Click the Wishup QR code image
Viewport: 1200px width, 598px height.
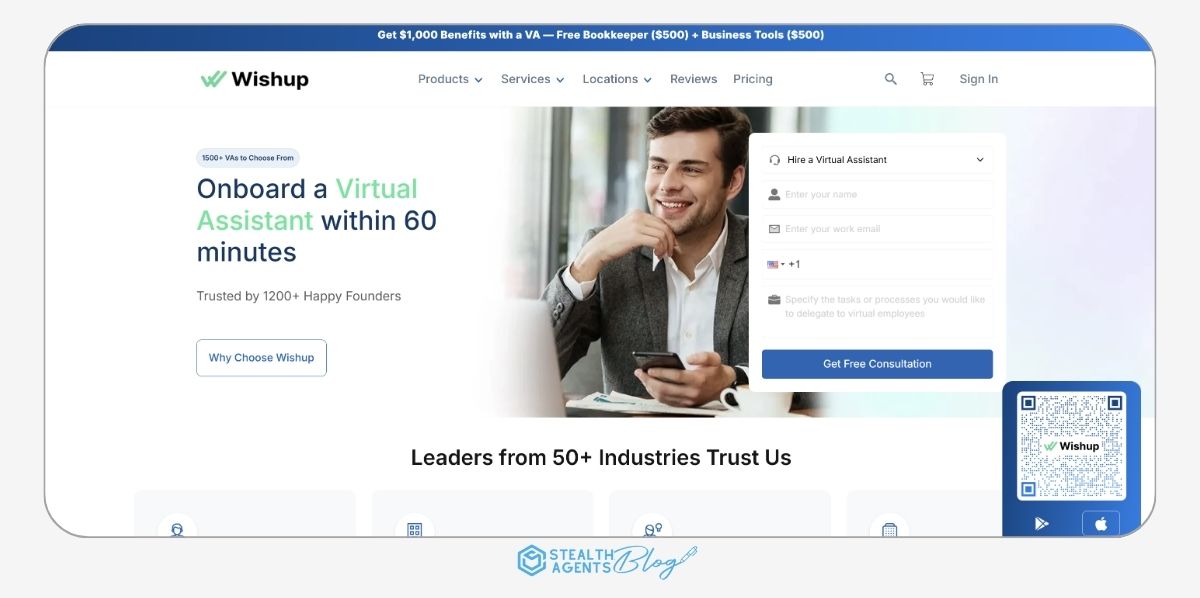(x=1071, y=446)
